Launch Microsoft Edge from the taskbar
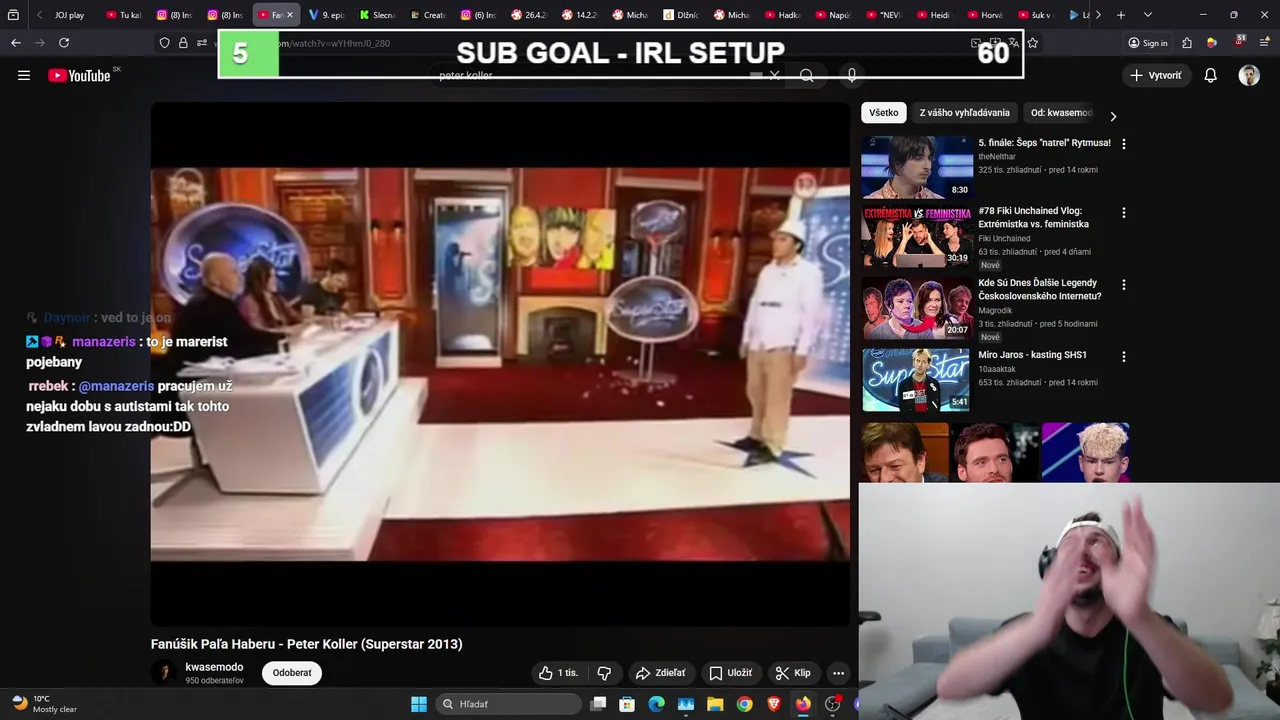 [x=656, y=704]
